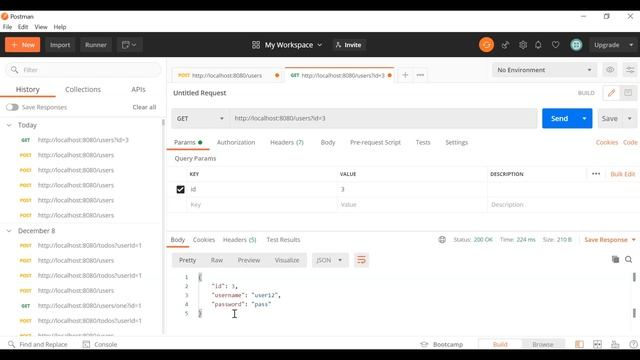Viewport: 640px width, 360px height.
Task: Click Clear all history link
Action: [144, 107]
